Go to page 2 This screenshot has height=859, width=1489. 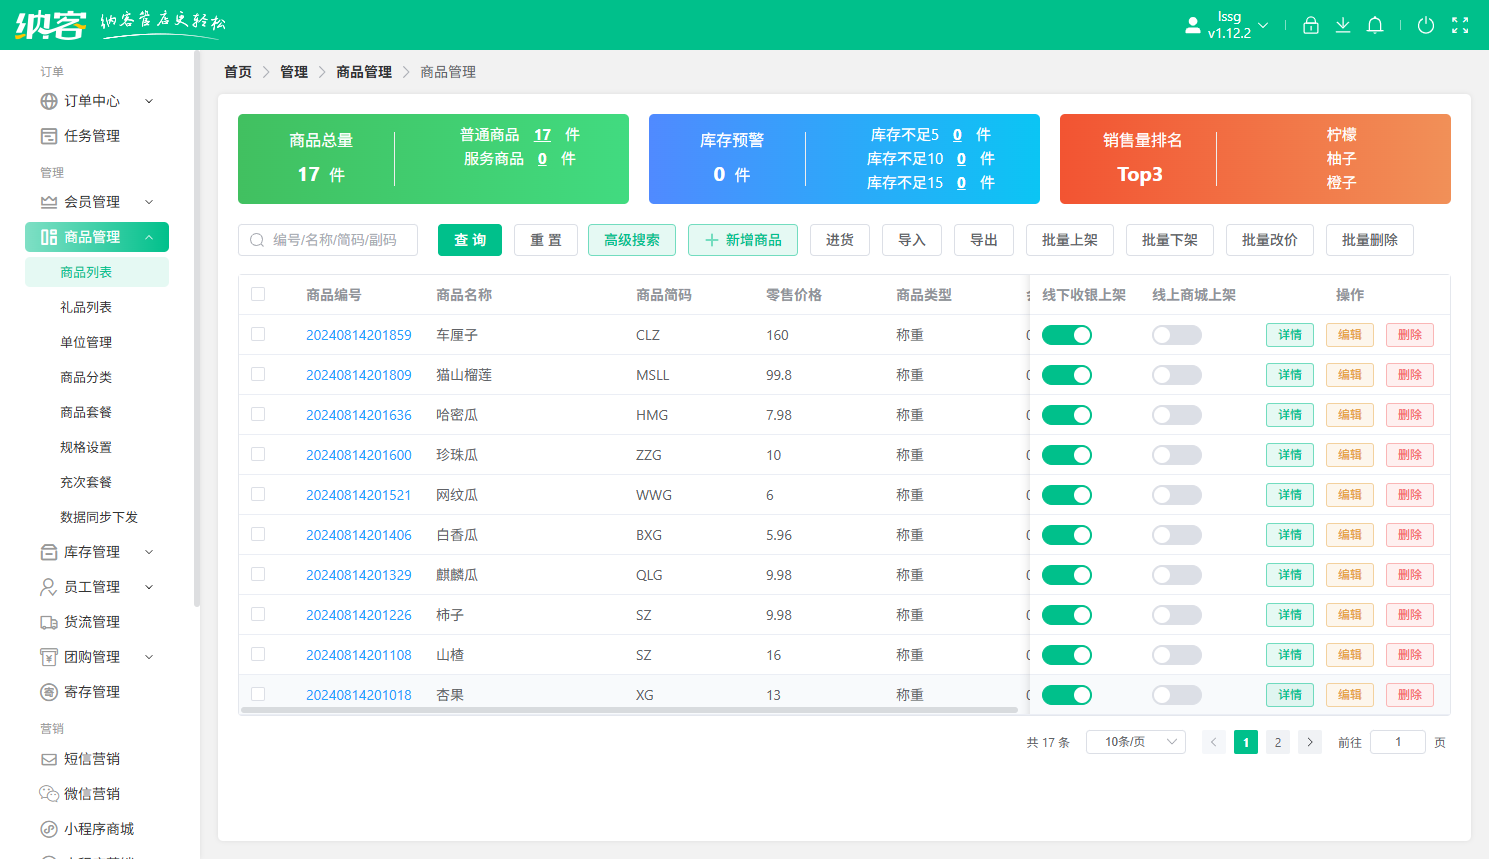[1278, 742]
